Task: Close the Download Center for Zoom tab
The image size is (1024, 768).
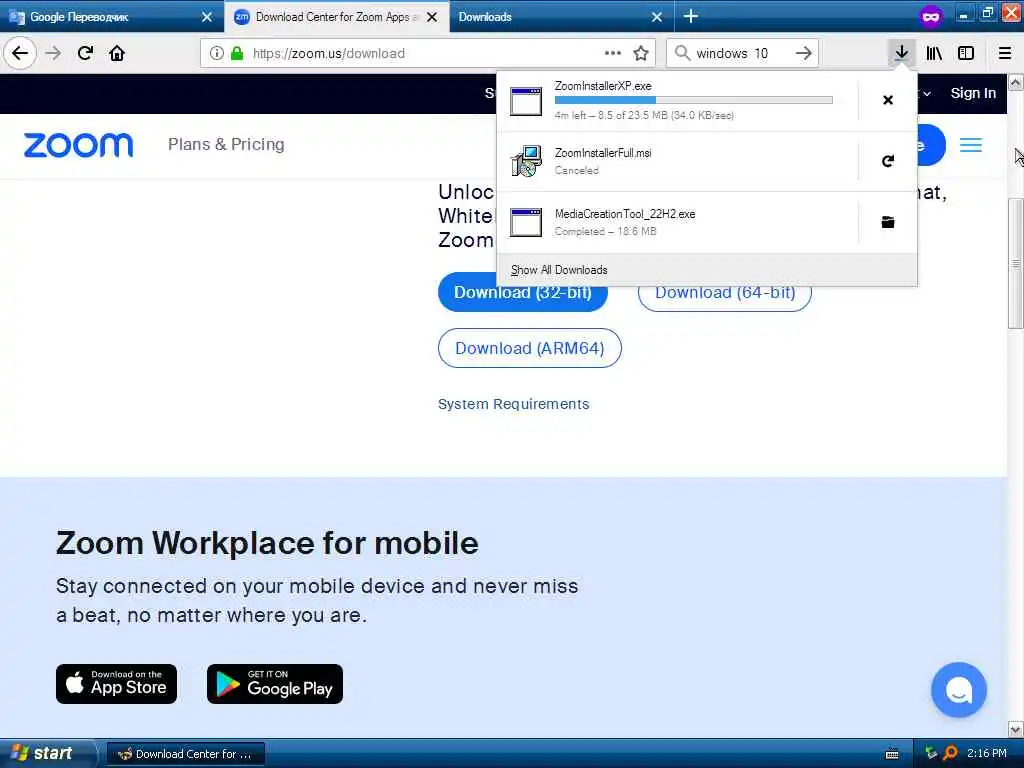Action: coord(432,16)
